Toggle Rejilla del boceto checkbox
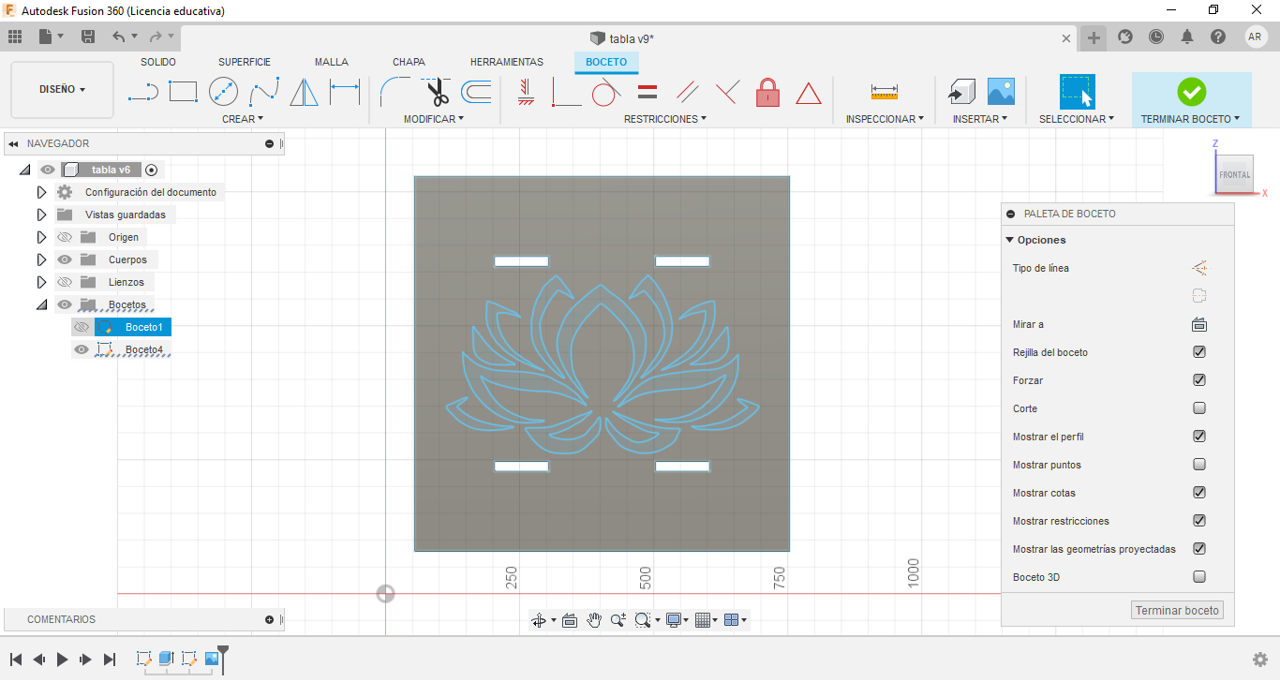This screenshot has width=1280, height=680. pyautogui.click(x=1199, y=352)
